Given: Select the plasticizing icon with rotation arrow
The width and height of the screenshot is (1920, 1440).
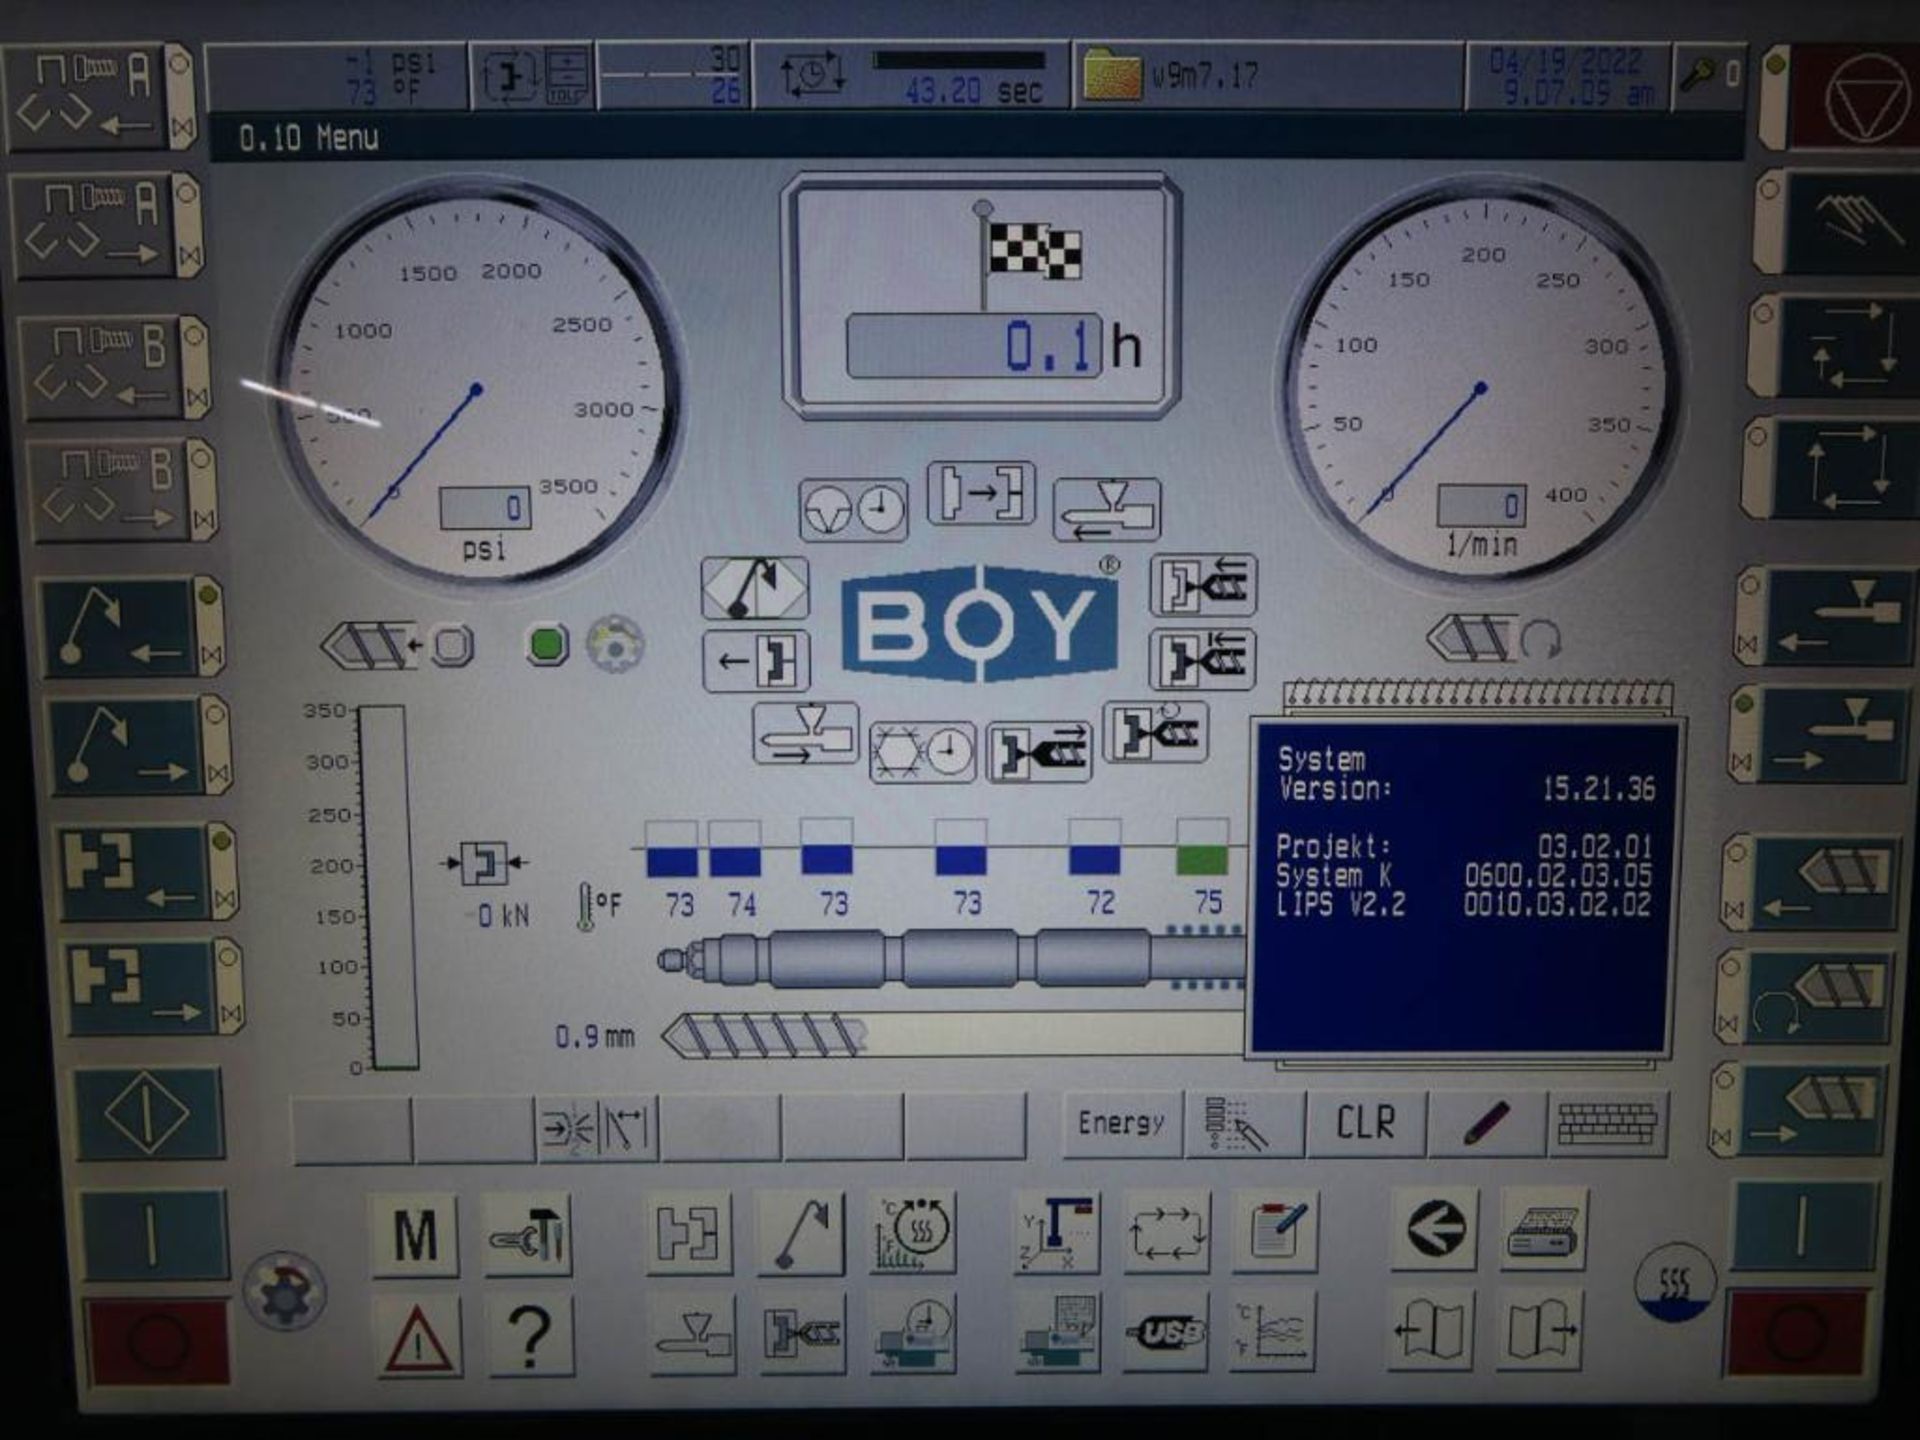Looking at the screenshot, I should pyautogui.click(x=1156, y=731).
